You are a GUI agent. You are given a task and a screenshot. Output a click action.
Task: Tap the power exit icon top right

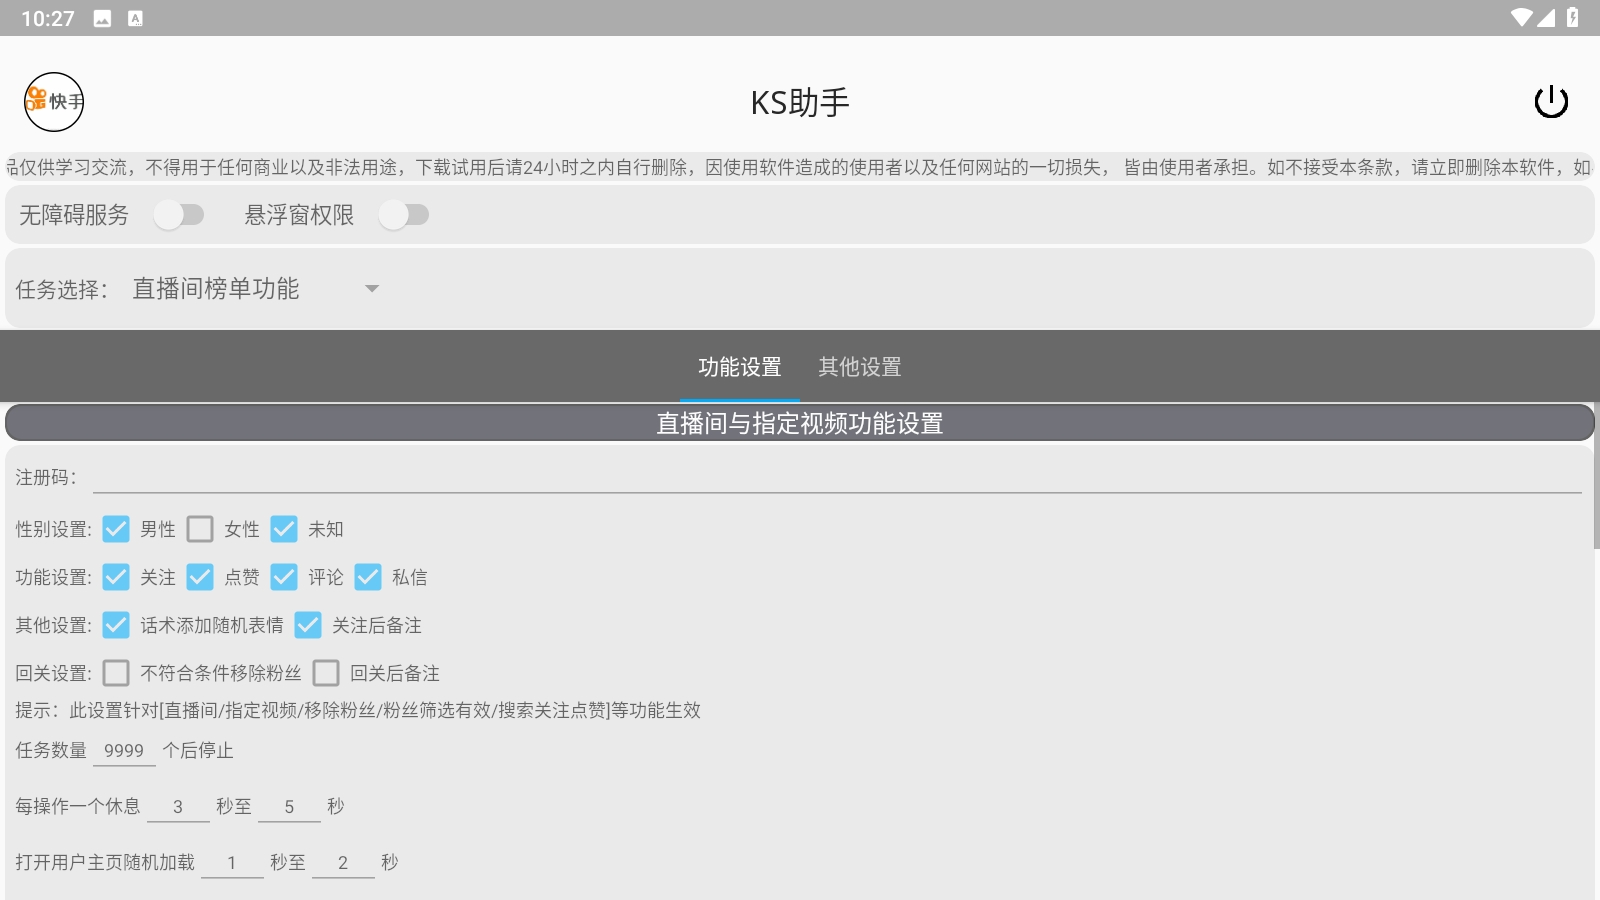tap(1550, 101)
